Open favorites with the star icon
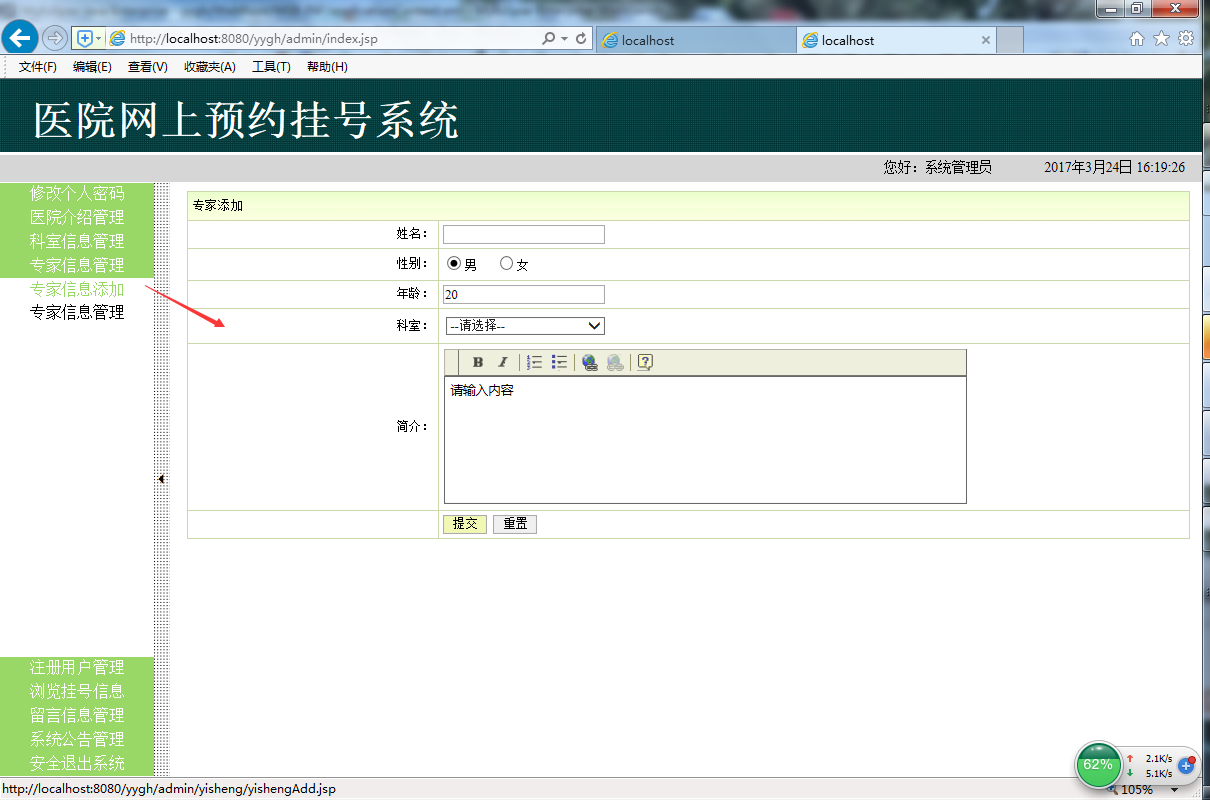1210x800 pixels. coord(1161,39)
